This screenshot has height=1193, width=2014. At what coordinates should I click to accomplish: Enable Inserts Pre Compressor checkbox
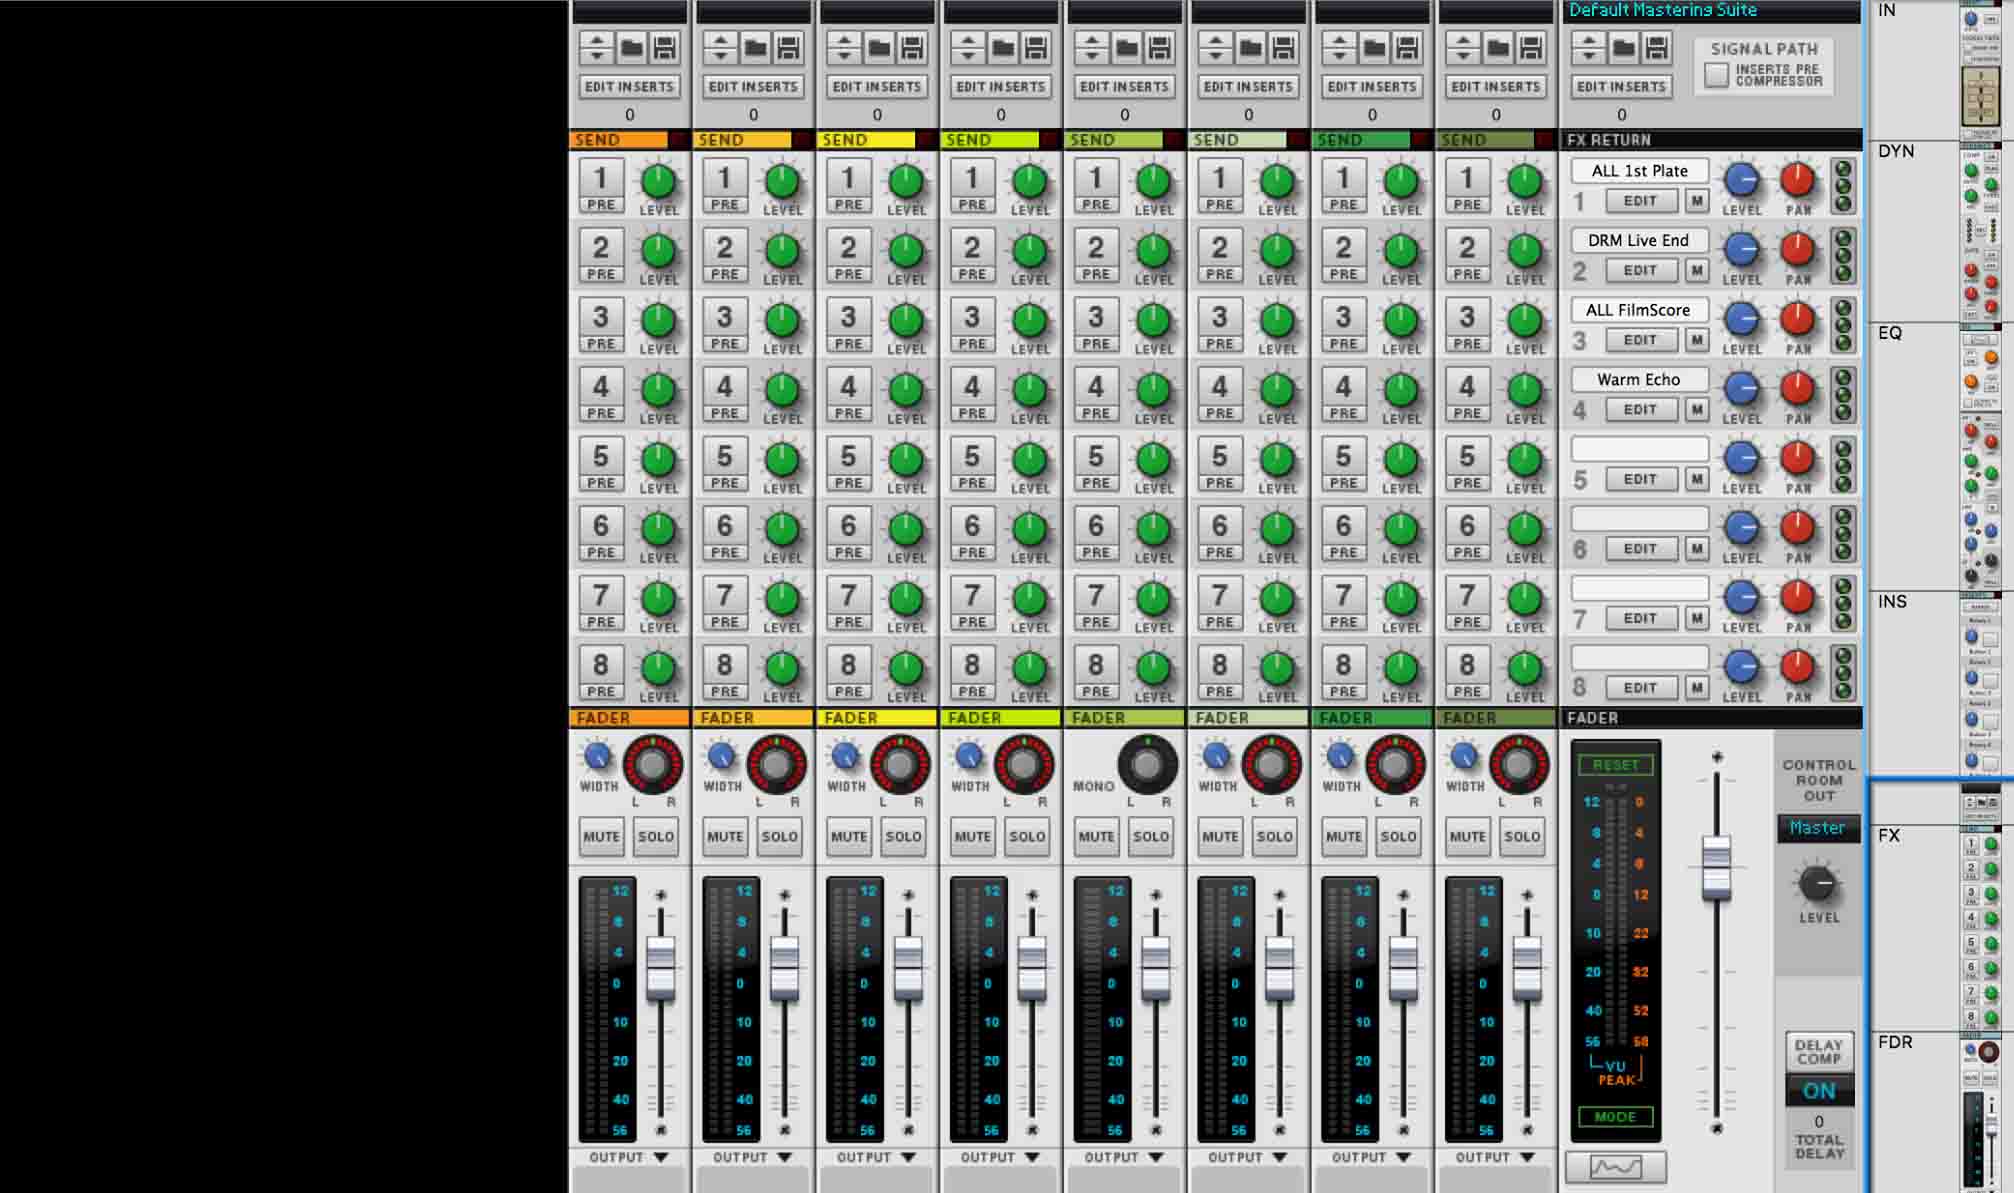point(1716,75)
